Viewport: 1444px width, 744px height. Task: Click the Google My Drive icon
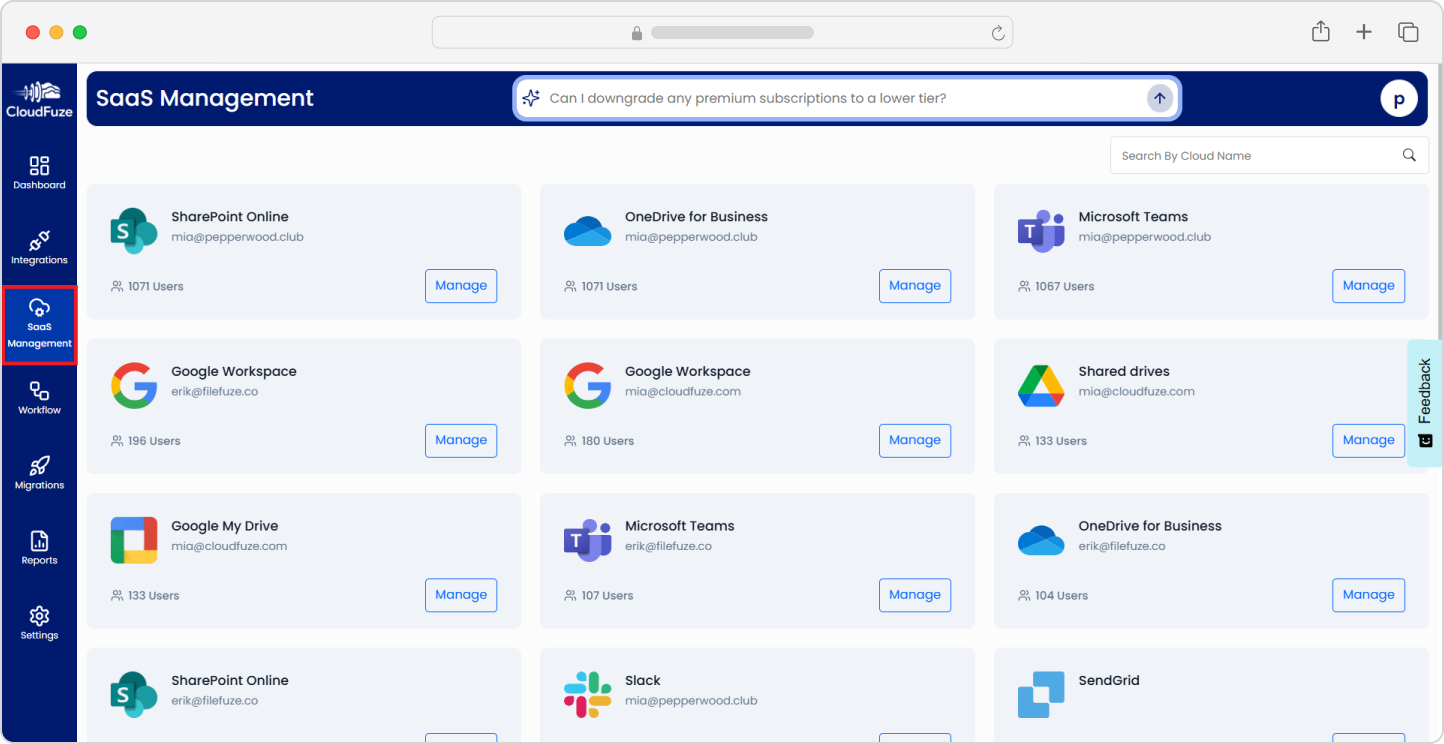[x=134, y=541]
